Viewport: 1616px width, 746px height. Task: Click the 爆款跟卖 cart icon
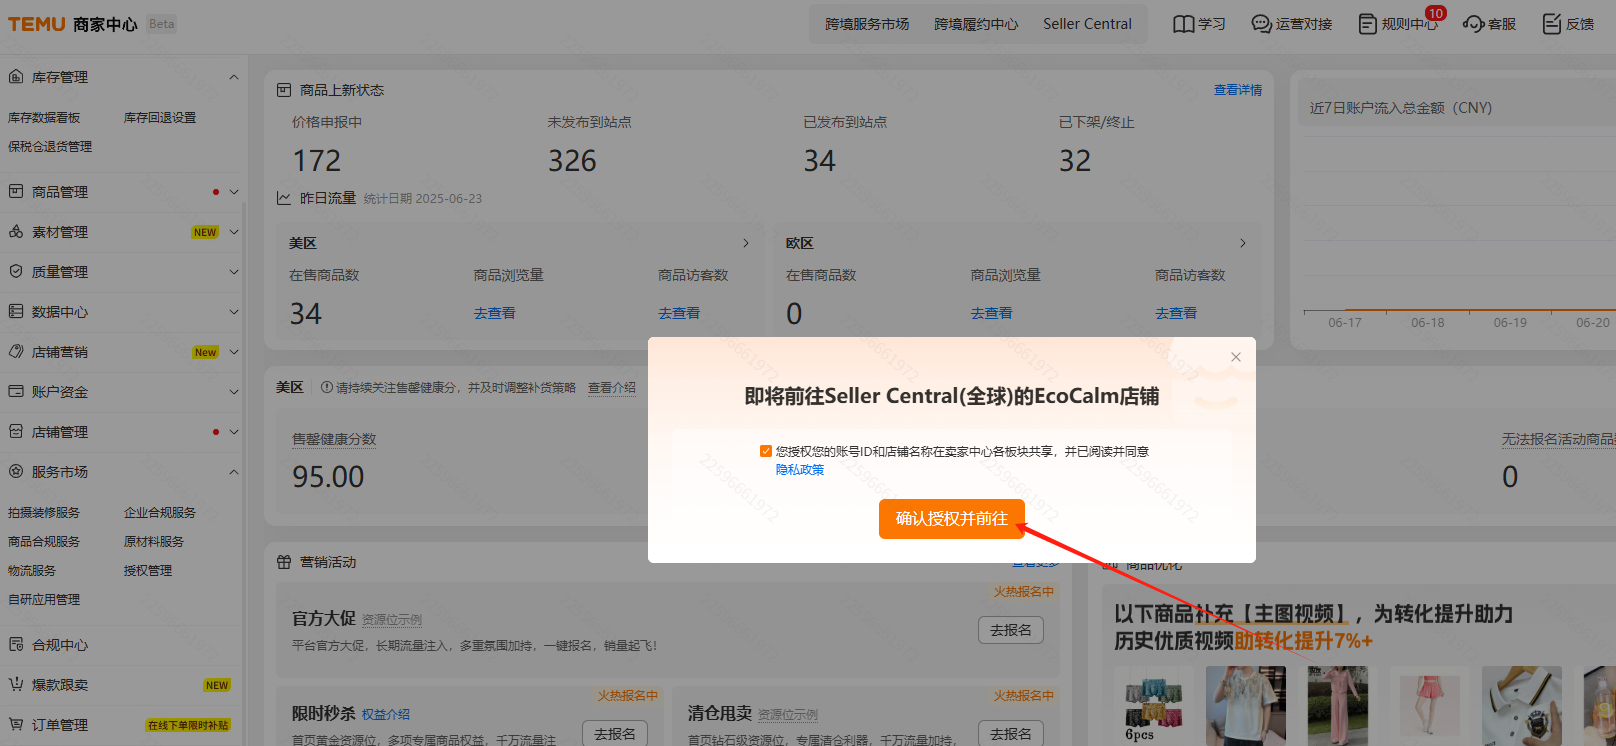16,684
